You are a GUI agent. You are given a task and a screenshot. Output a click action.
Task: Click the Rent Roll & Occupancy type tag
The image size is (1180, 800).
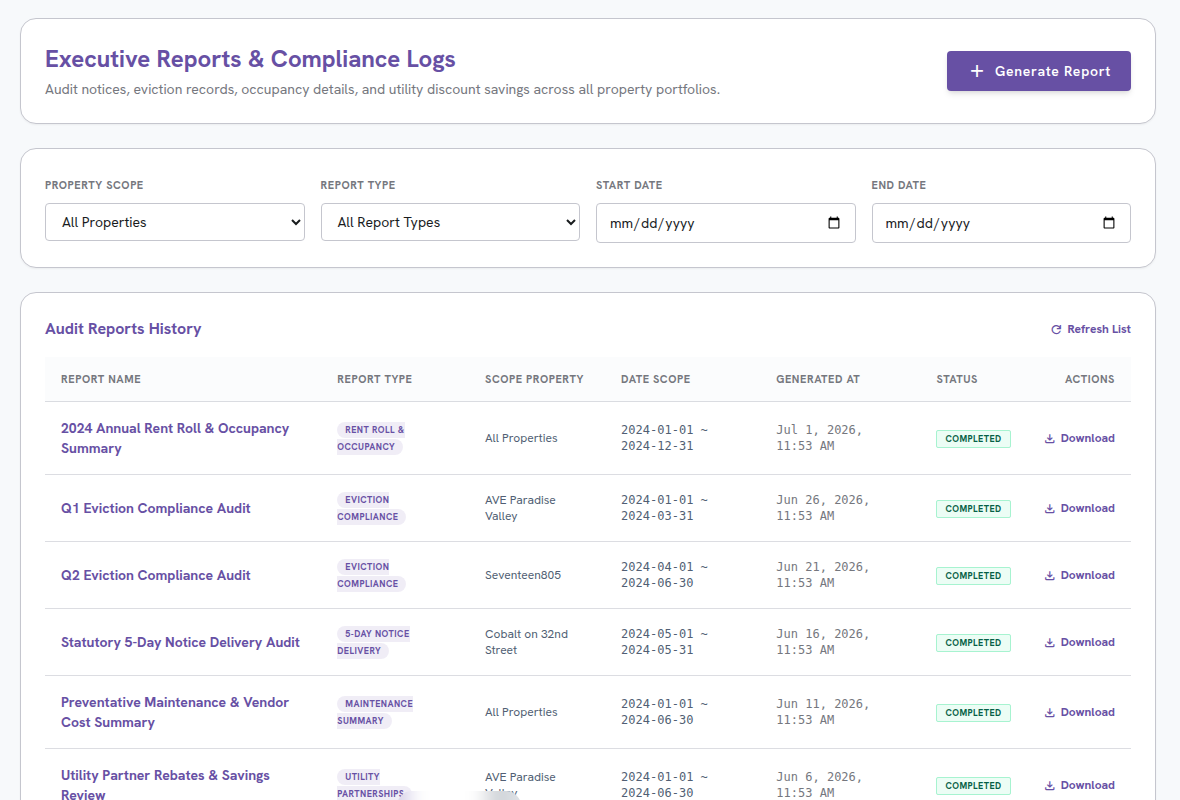[371, 438]
